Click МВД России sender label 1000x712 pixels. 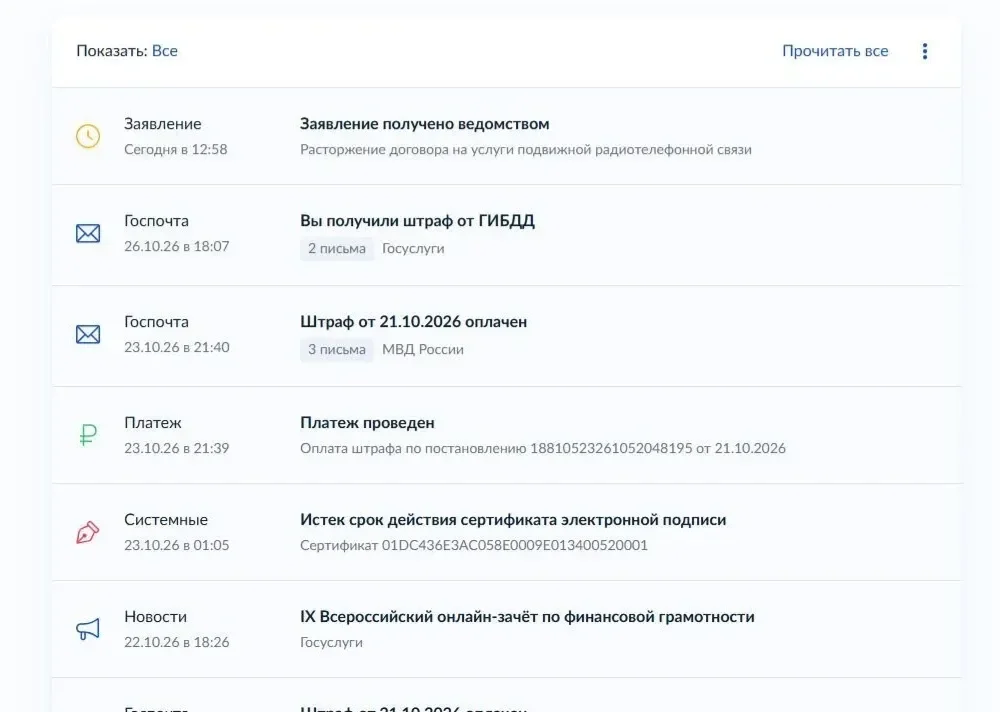[423, 350]
